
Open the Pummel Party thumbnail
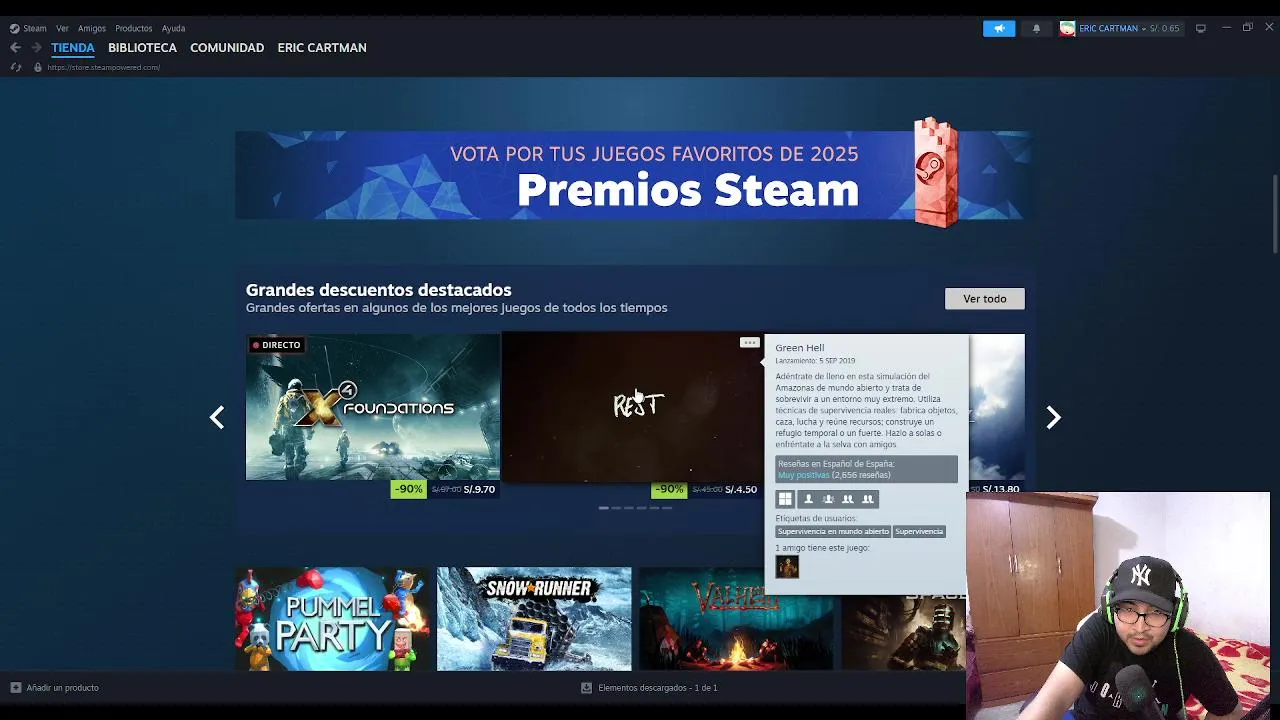pos(333,619)
